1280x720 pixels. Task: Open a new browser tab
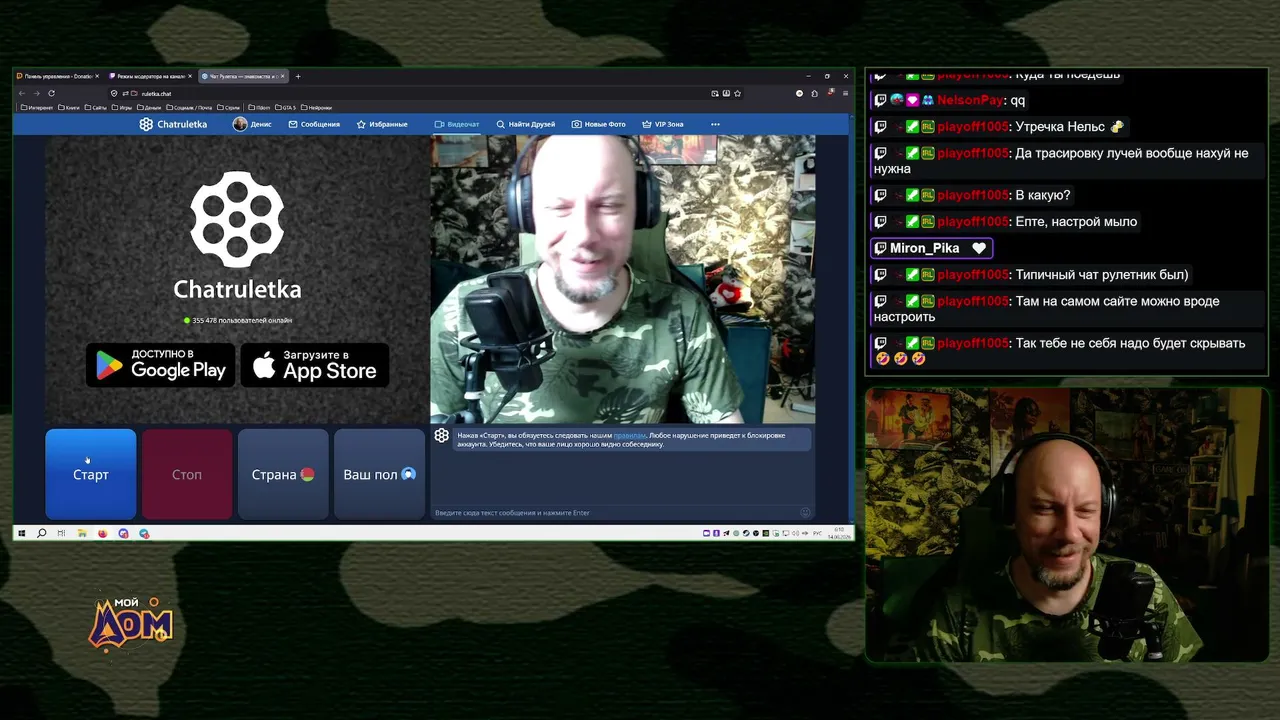(x=297, y=76)
